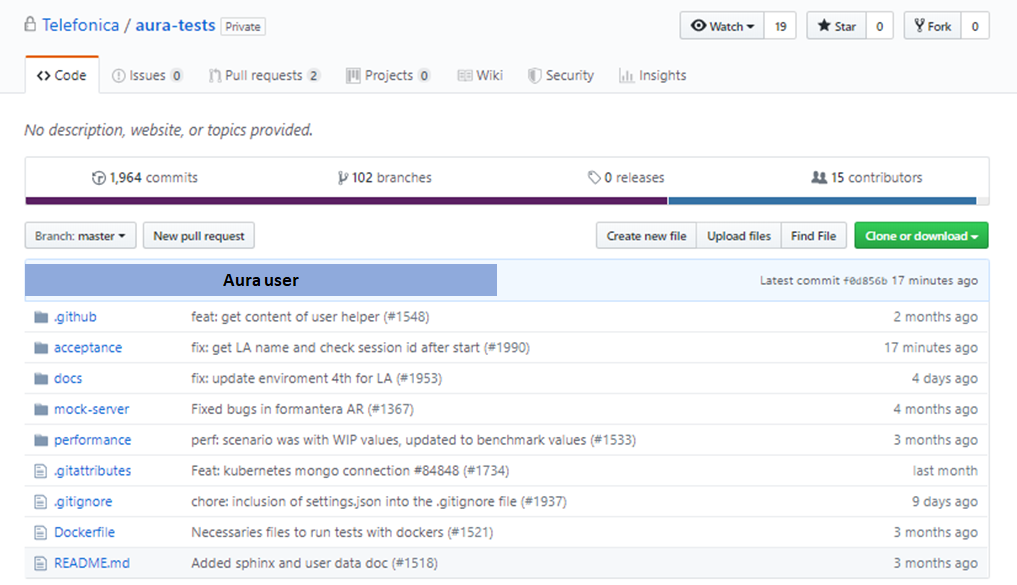Screen dimensions: 1017x585
Task: Click the private repository lock icon
Action: [30, 25]
